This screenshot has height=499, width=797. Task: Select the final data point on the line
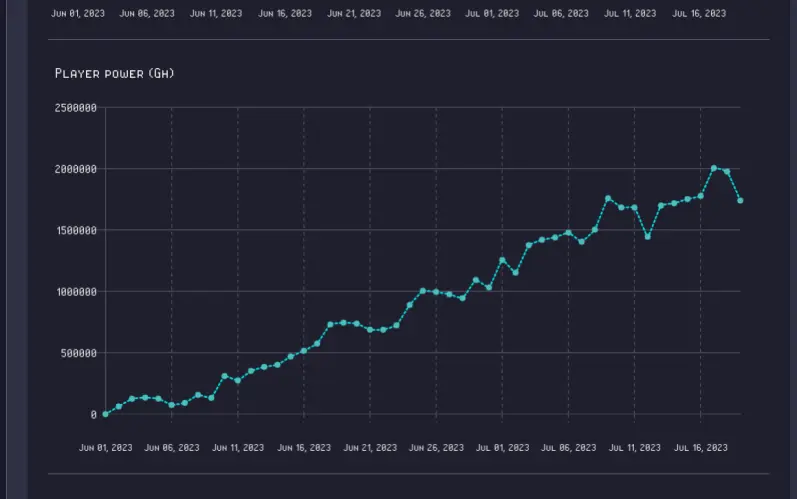(740, 201)
